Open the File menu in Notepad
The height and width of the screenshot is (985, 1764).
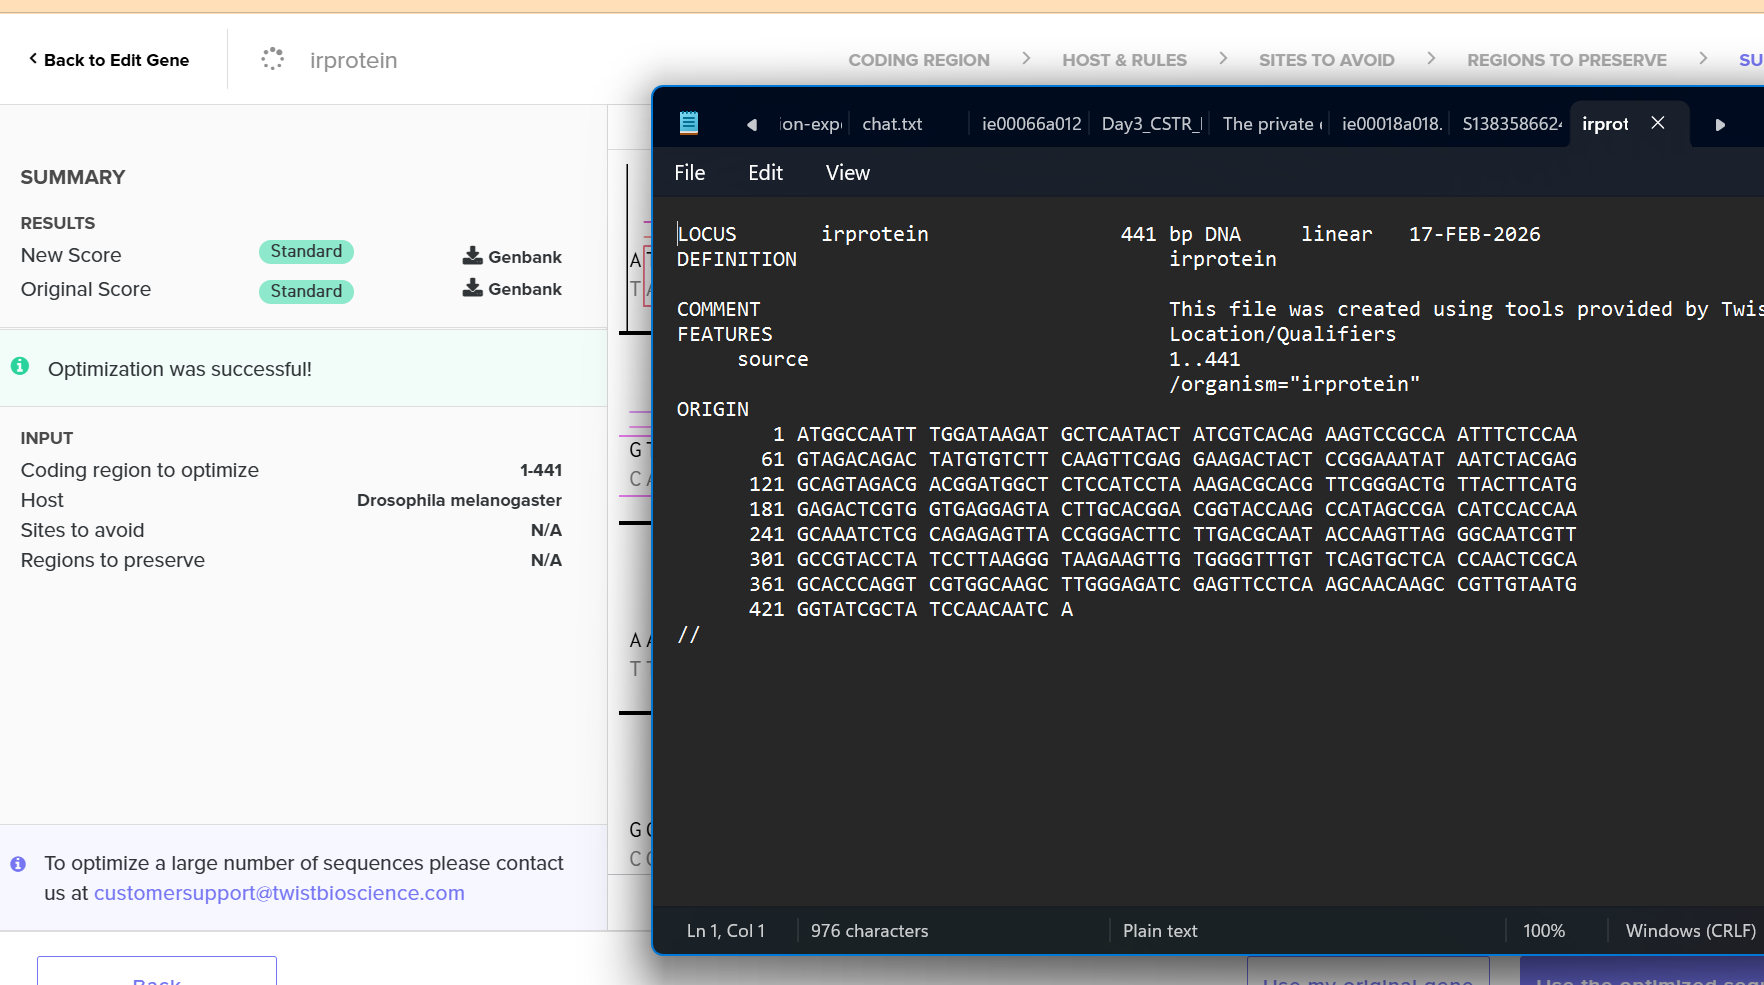pyautogui.click(x=689, y=173)
